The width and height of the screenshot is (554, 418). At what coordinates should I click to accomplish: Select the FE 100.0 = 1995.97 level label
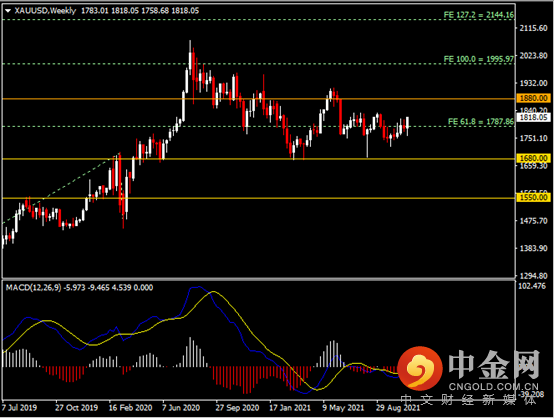(x=479, y=59)
